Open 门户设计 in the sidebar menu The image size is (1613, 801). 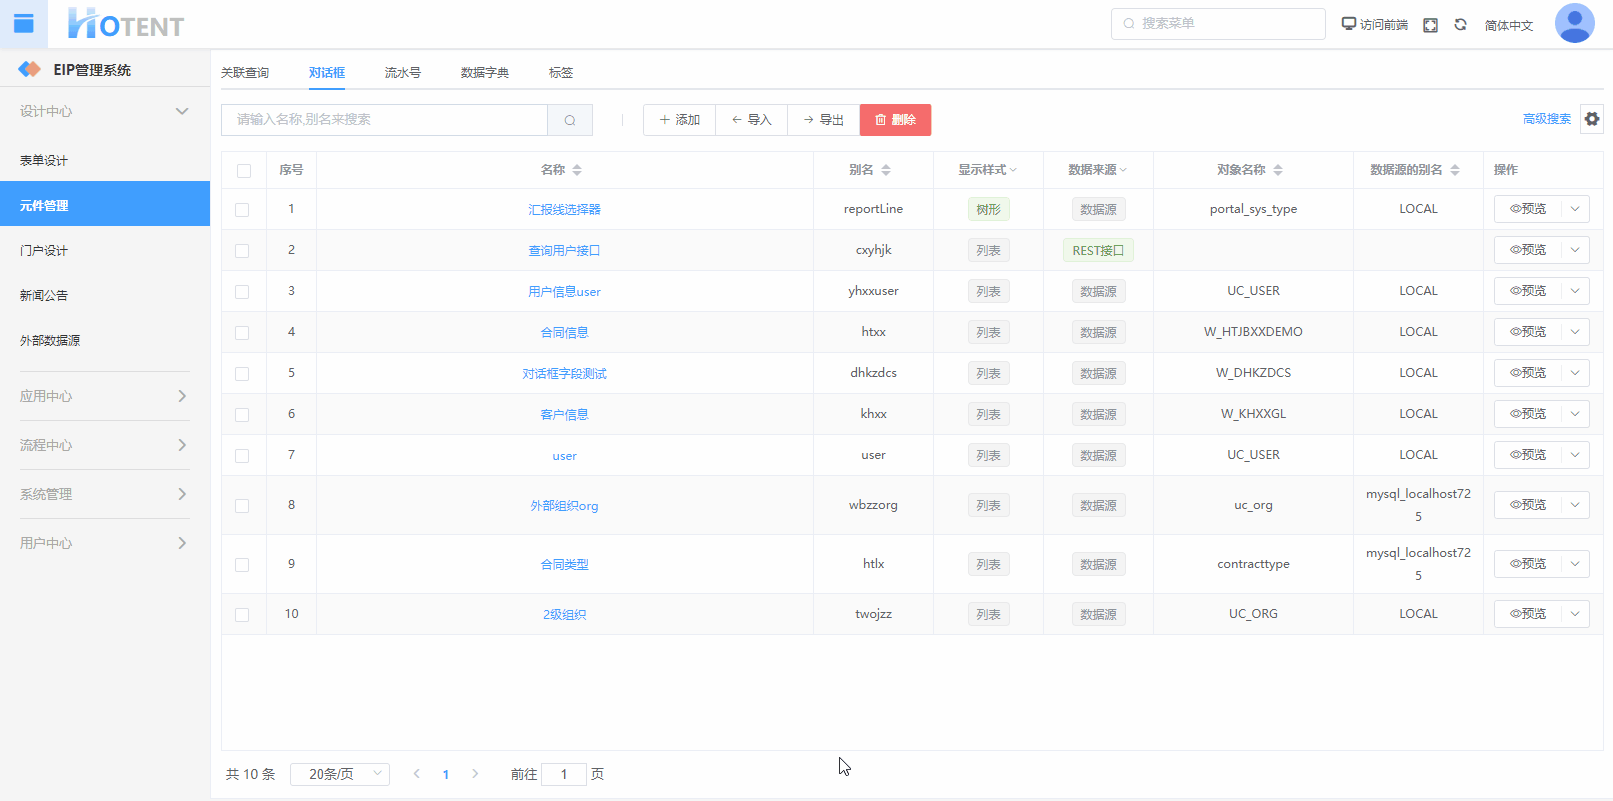(44, 251)
